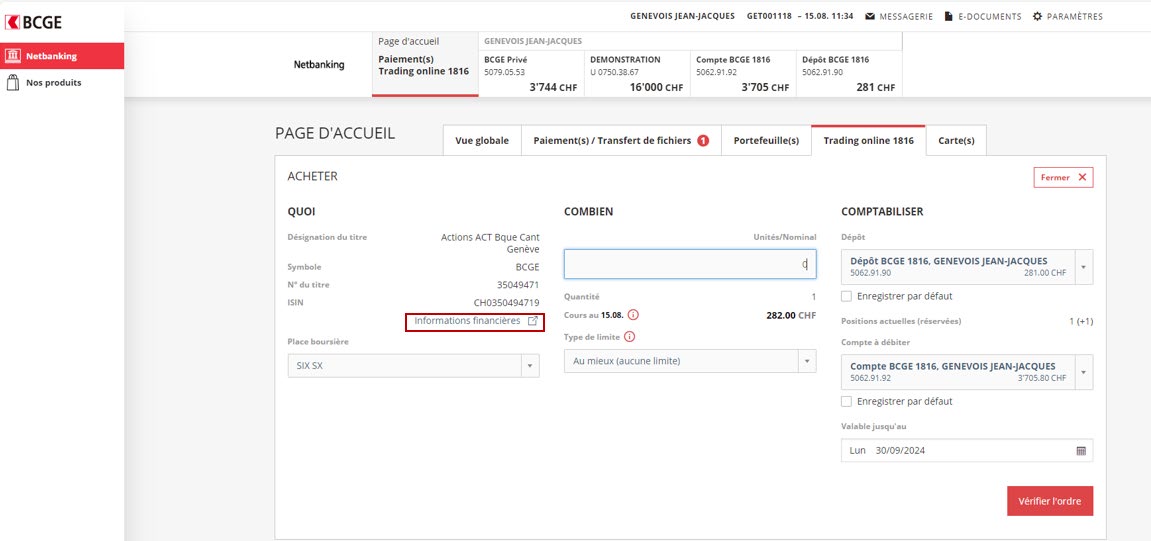Select BCGE Privé account tile
The width and height of the screenshot is (1151, 541).
point(531,73)
